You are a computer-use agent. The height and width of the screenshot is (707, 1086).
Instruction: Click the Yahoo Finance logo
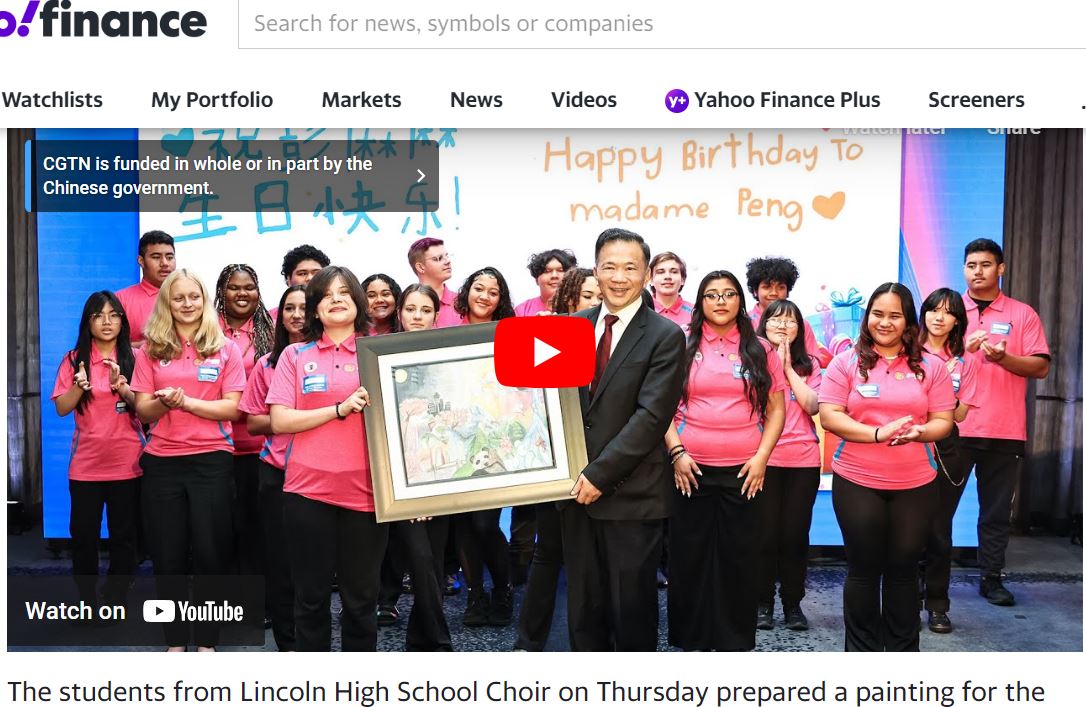(104, 21)
